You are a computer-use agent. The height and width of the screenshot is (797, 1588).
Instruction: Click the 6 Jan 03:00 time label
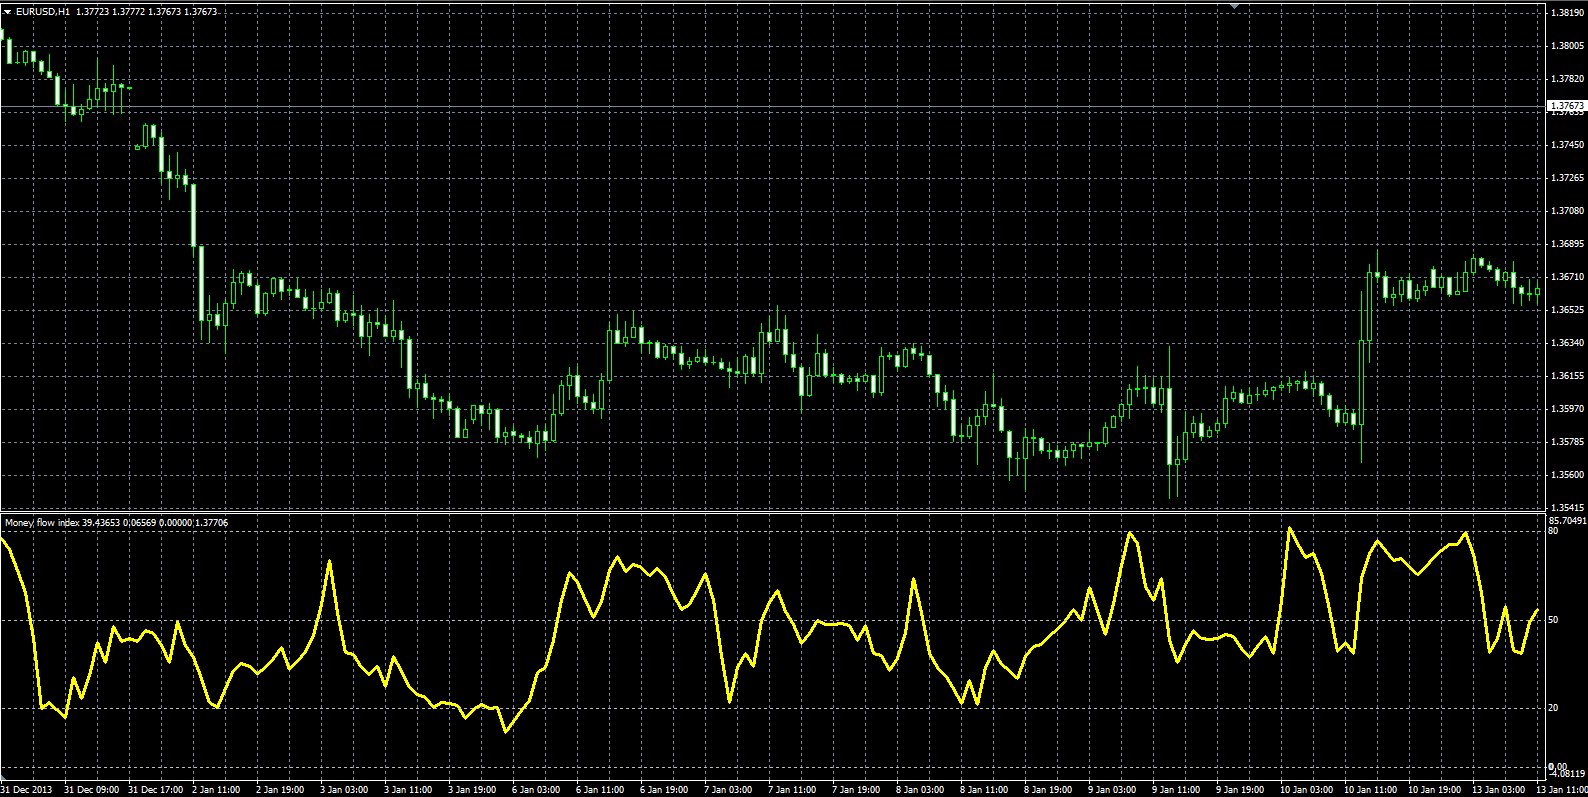pos(536,790)
